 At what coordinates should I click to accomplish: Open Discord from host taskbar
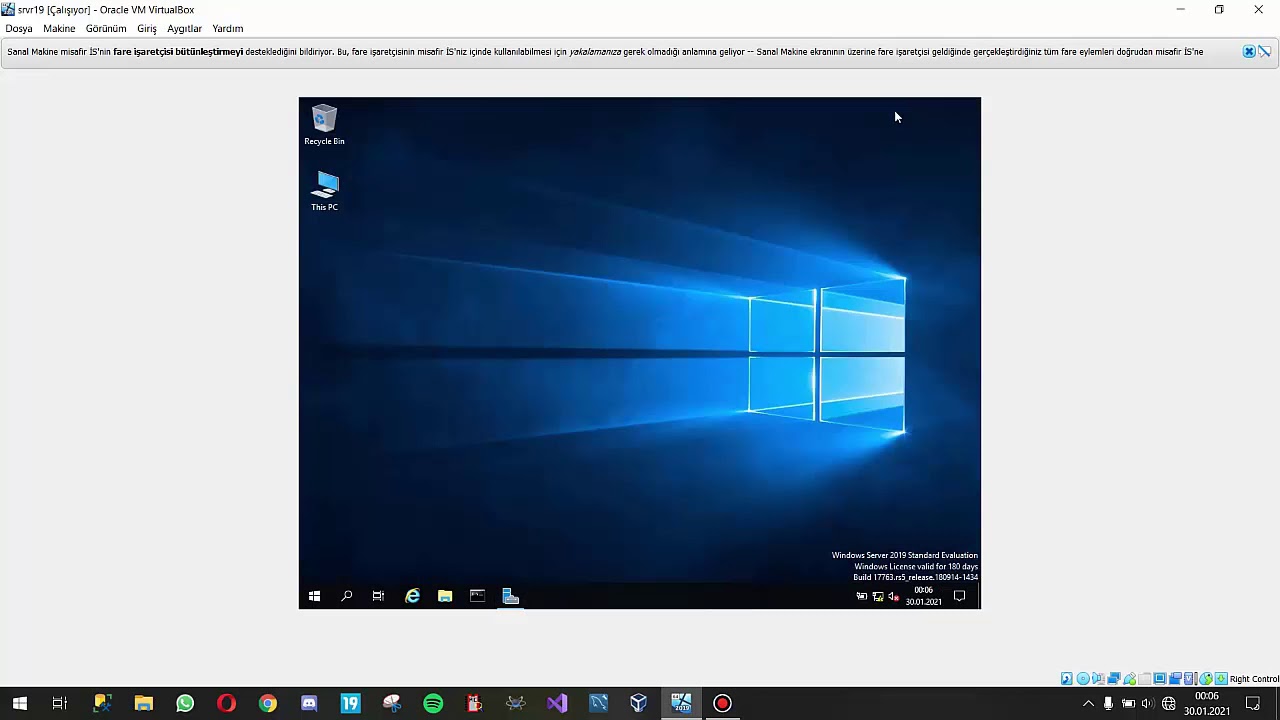click(309, 704)
